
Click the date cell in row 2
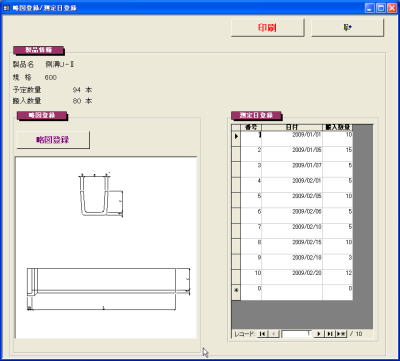coord(292,154)
